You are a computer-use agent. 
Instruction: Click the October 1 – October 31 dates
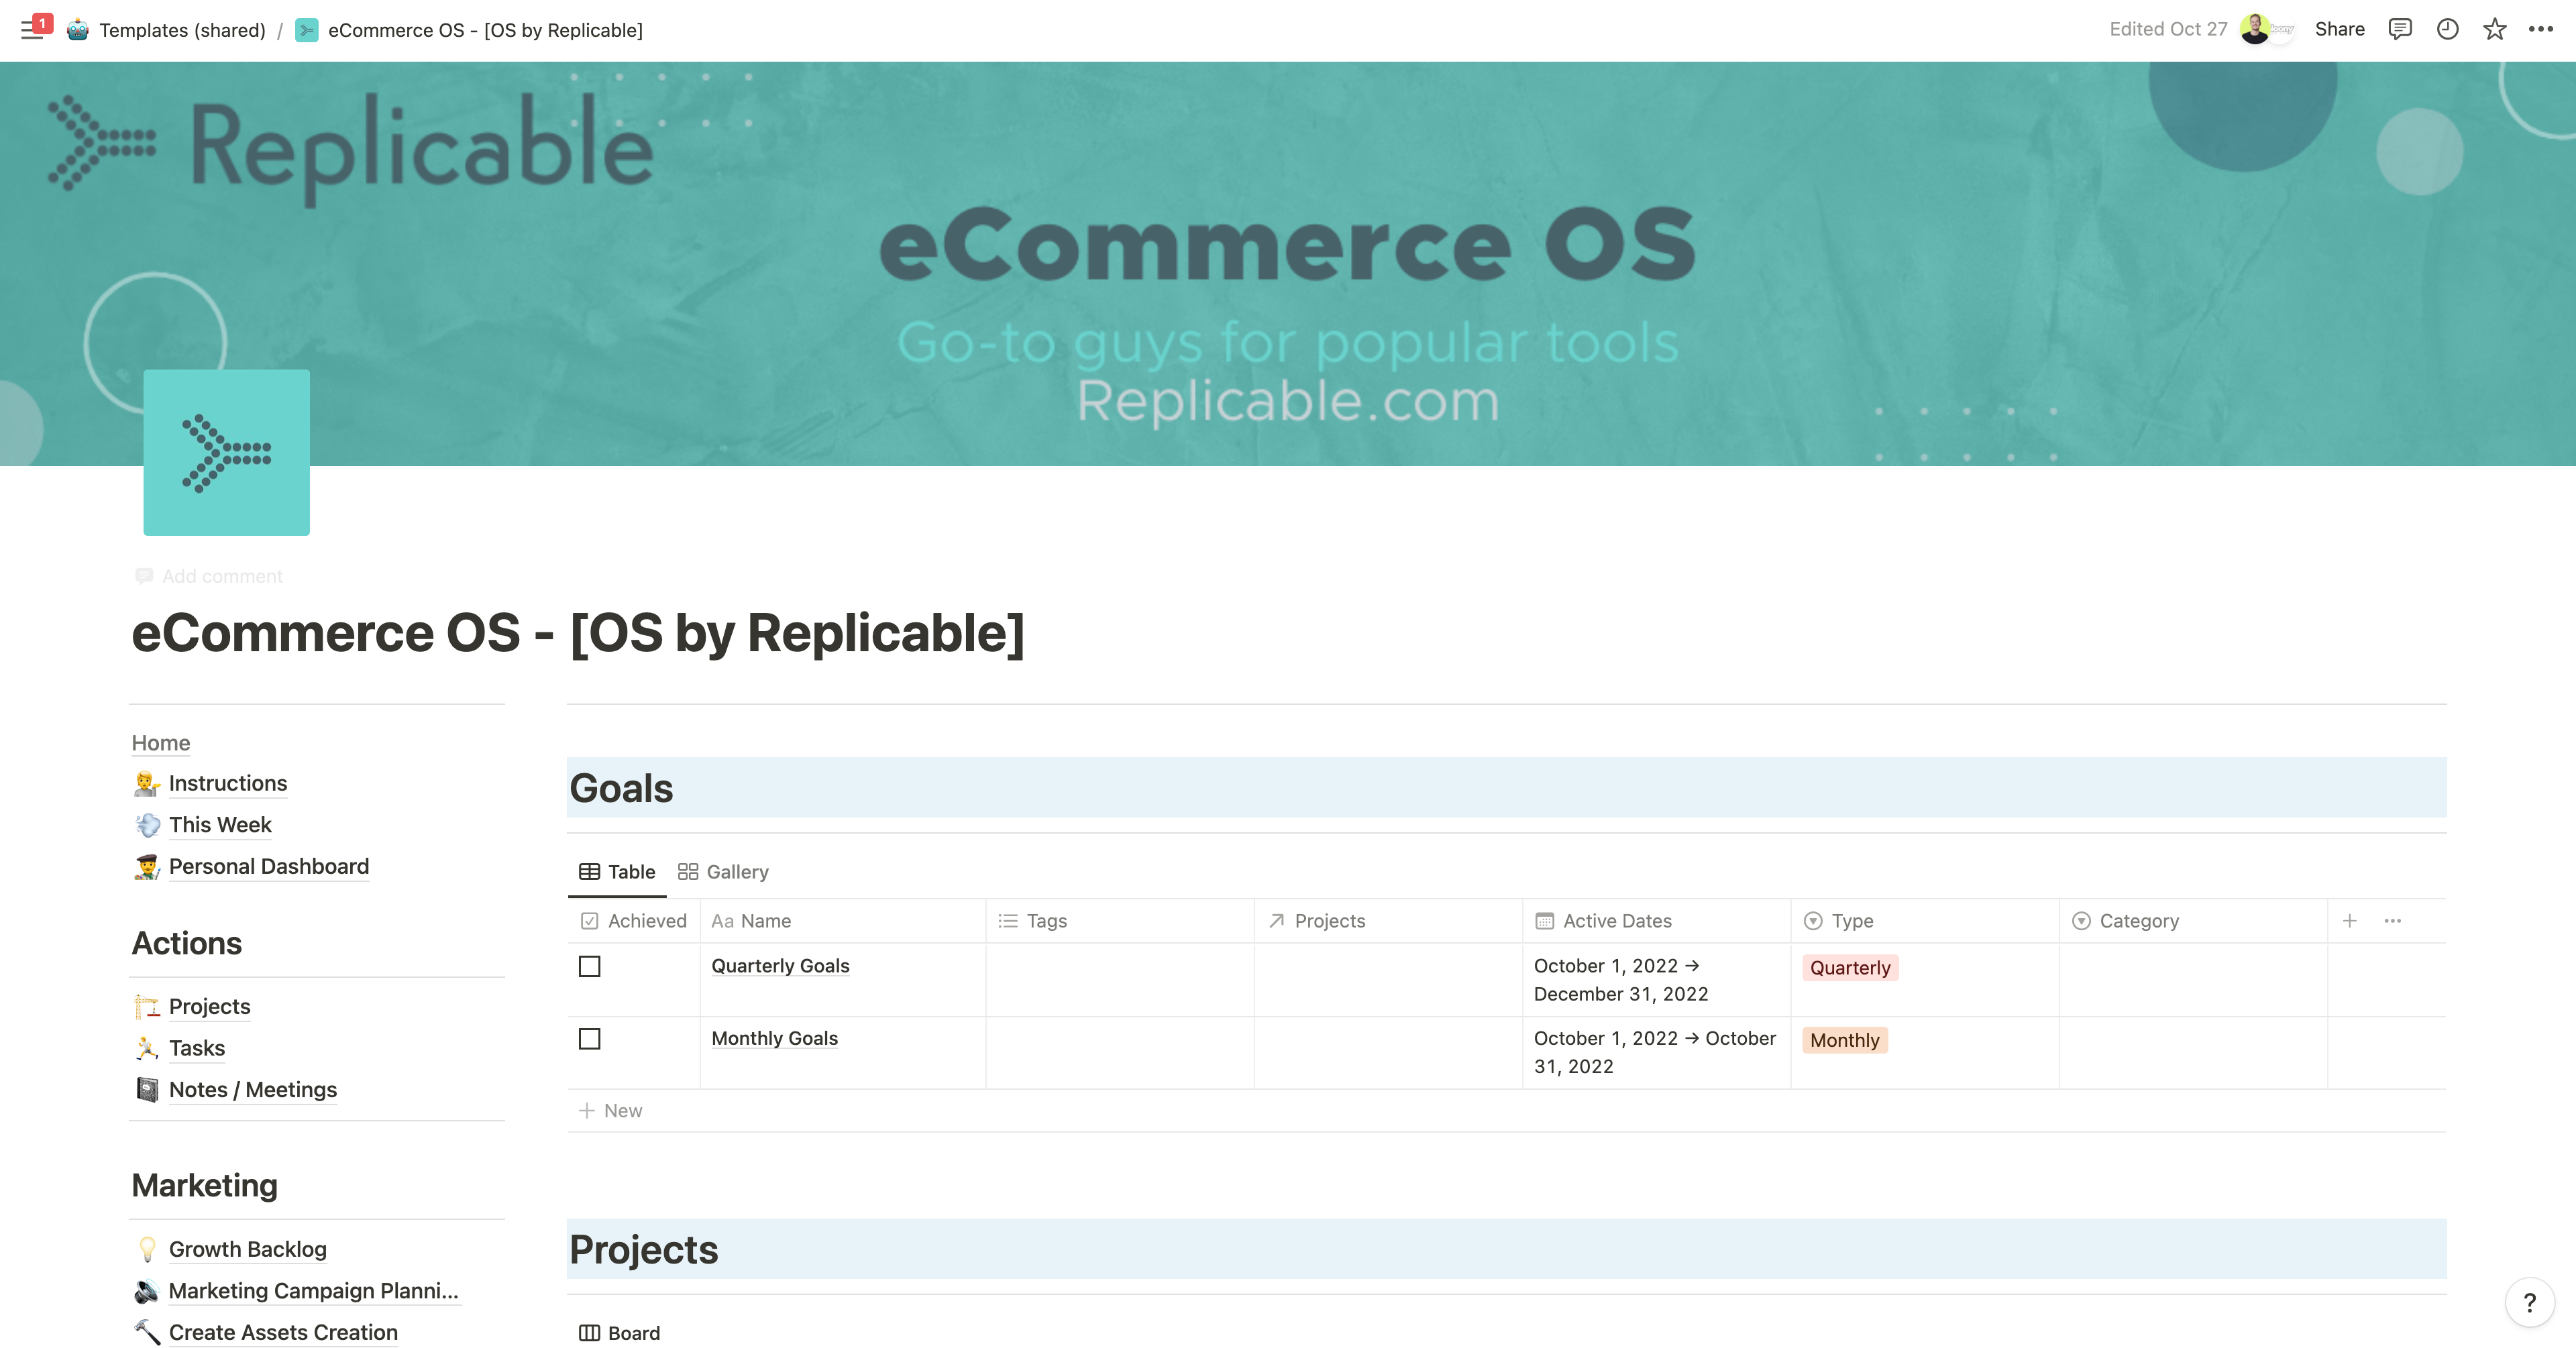click(x=1655, y=1052)
